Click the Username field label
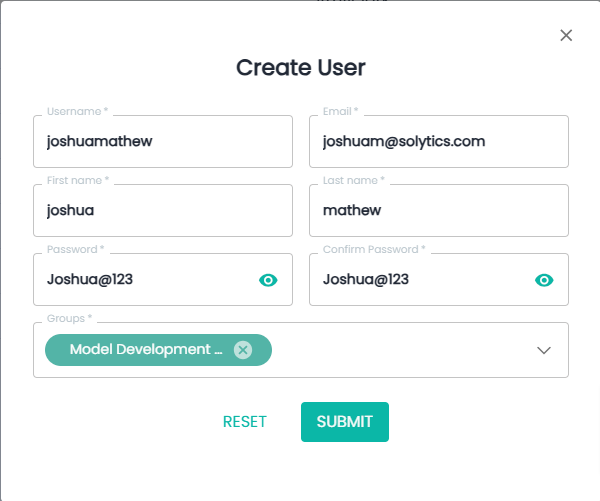This screenshot has height=501, width=600. pyautogui.click(x=76, y=111)
